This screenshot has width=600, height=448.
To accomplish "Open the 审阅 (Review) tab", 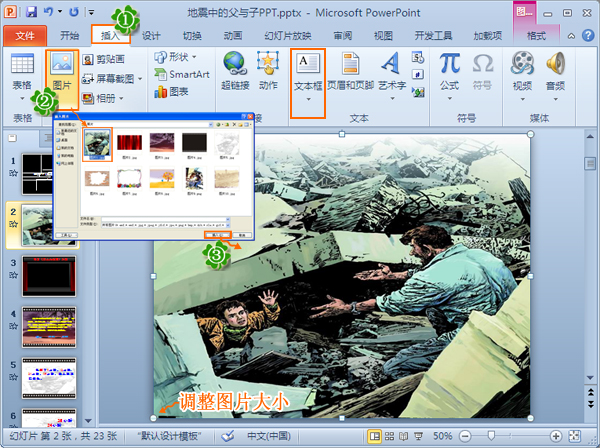I will (x=343, y=36).
